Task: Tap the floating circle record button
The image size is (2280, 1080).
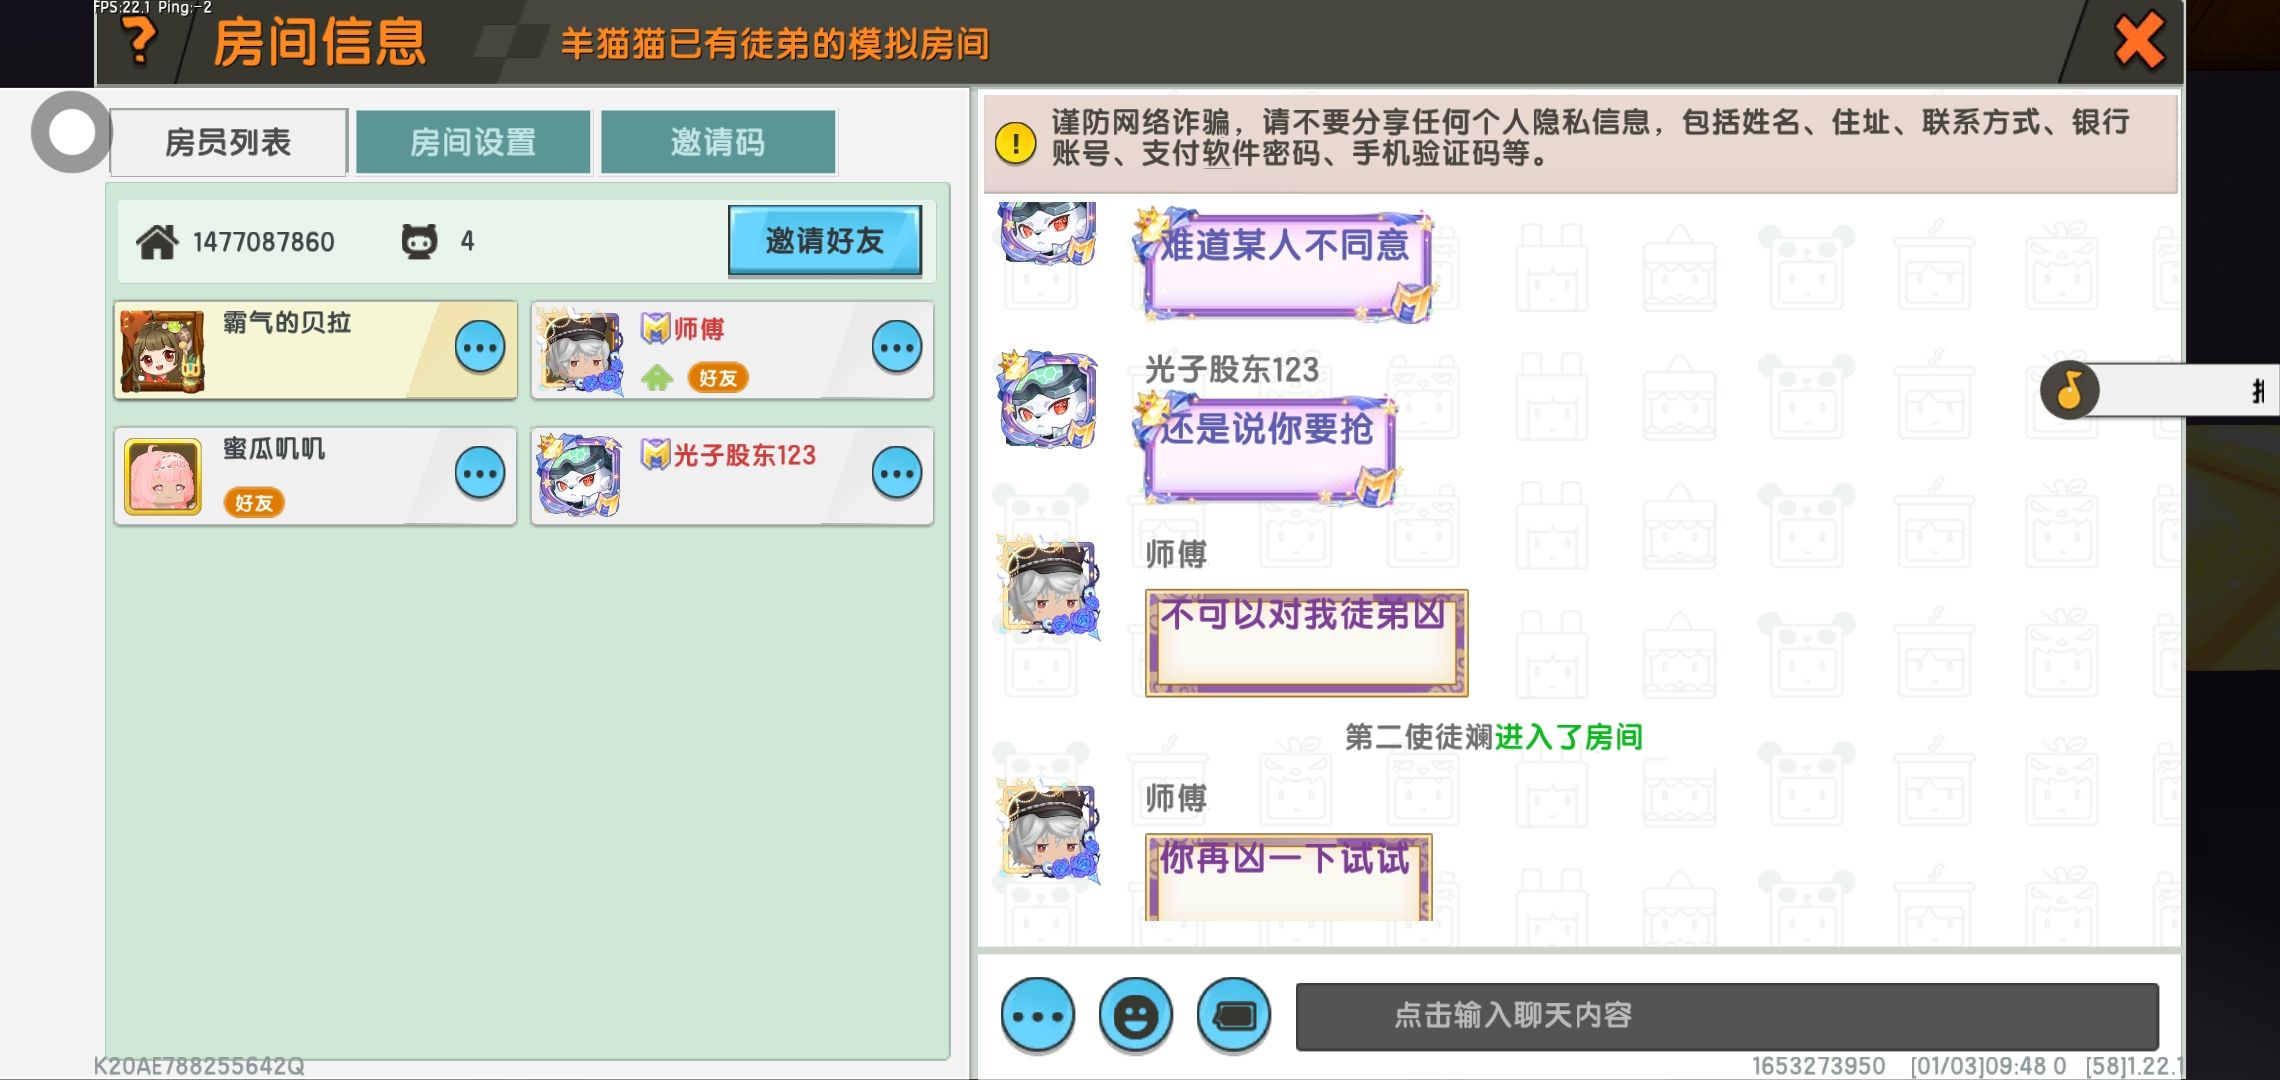Action: 71,132
